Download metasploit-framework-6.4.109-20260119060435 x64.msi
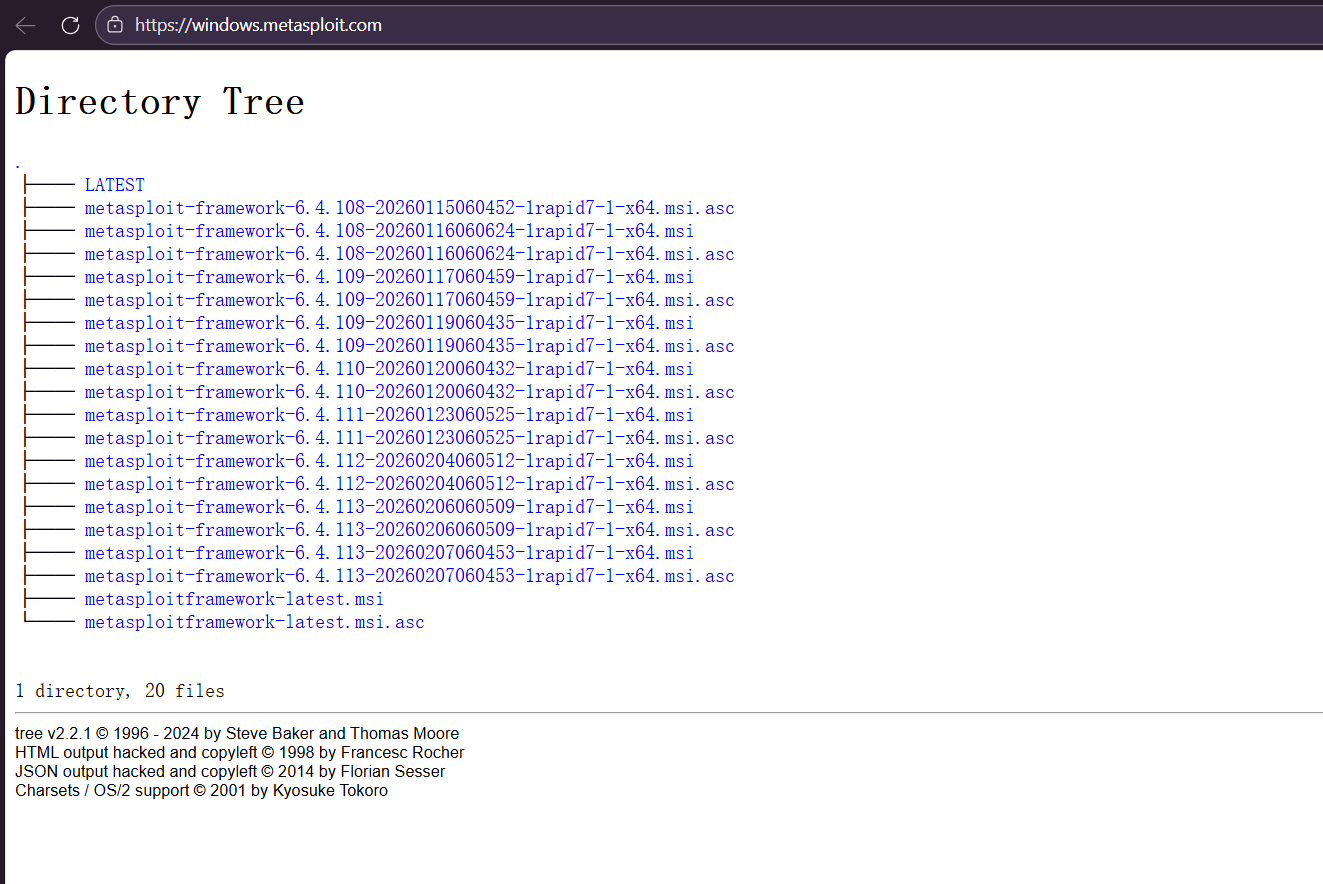The width and height of the screenshot is (1323, 884). 389,323
